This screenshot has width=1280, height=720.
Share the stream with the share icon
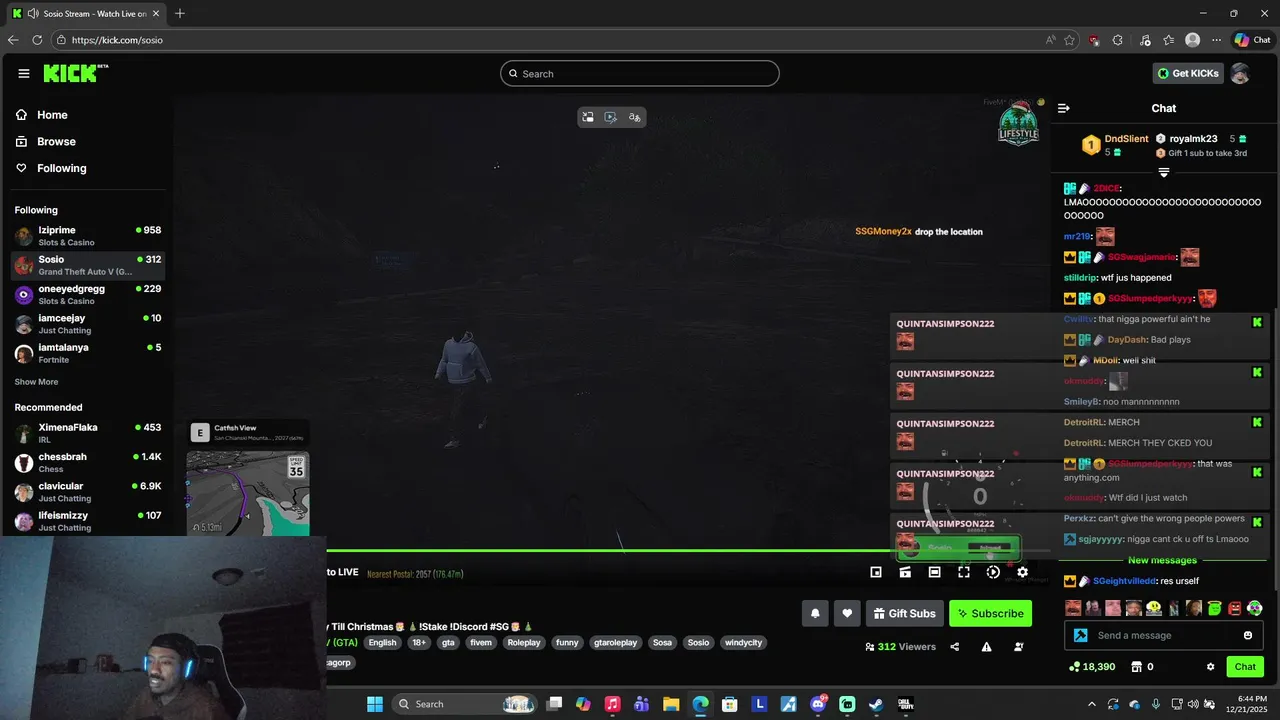click(955, 647)
